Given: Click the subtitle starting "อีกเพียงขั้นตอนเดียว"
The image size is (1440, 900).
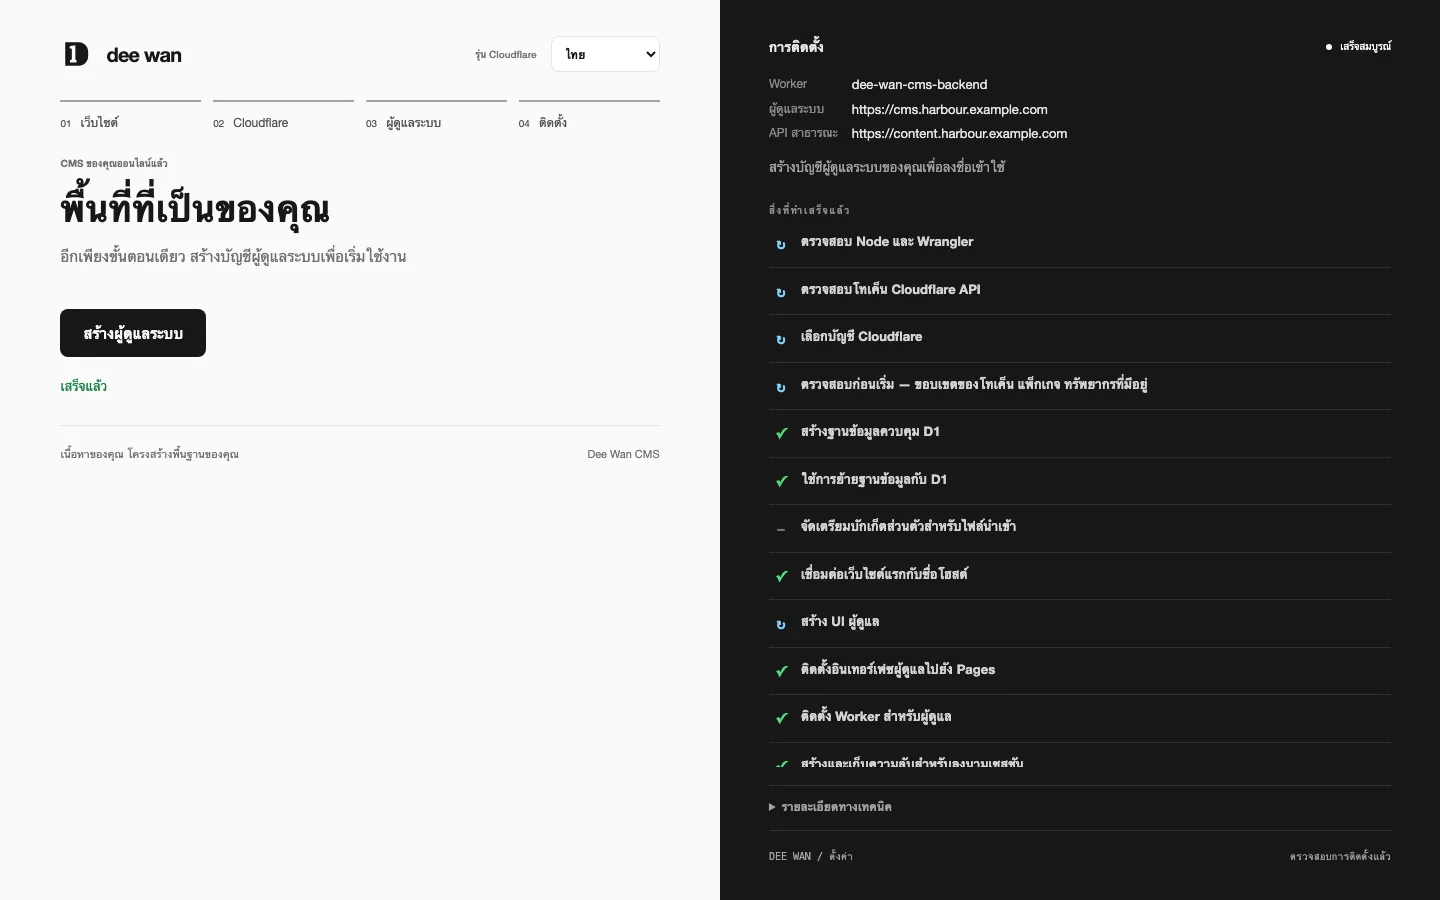Looking at the screenshot, I should click(233, 257).
